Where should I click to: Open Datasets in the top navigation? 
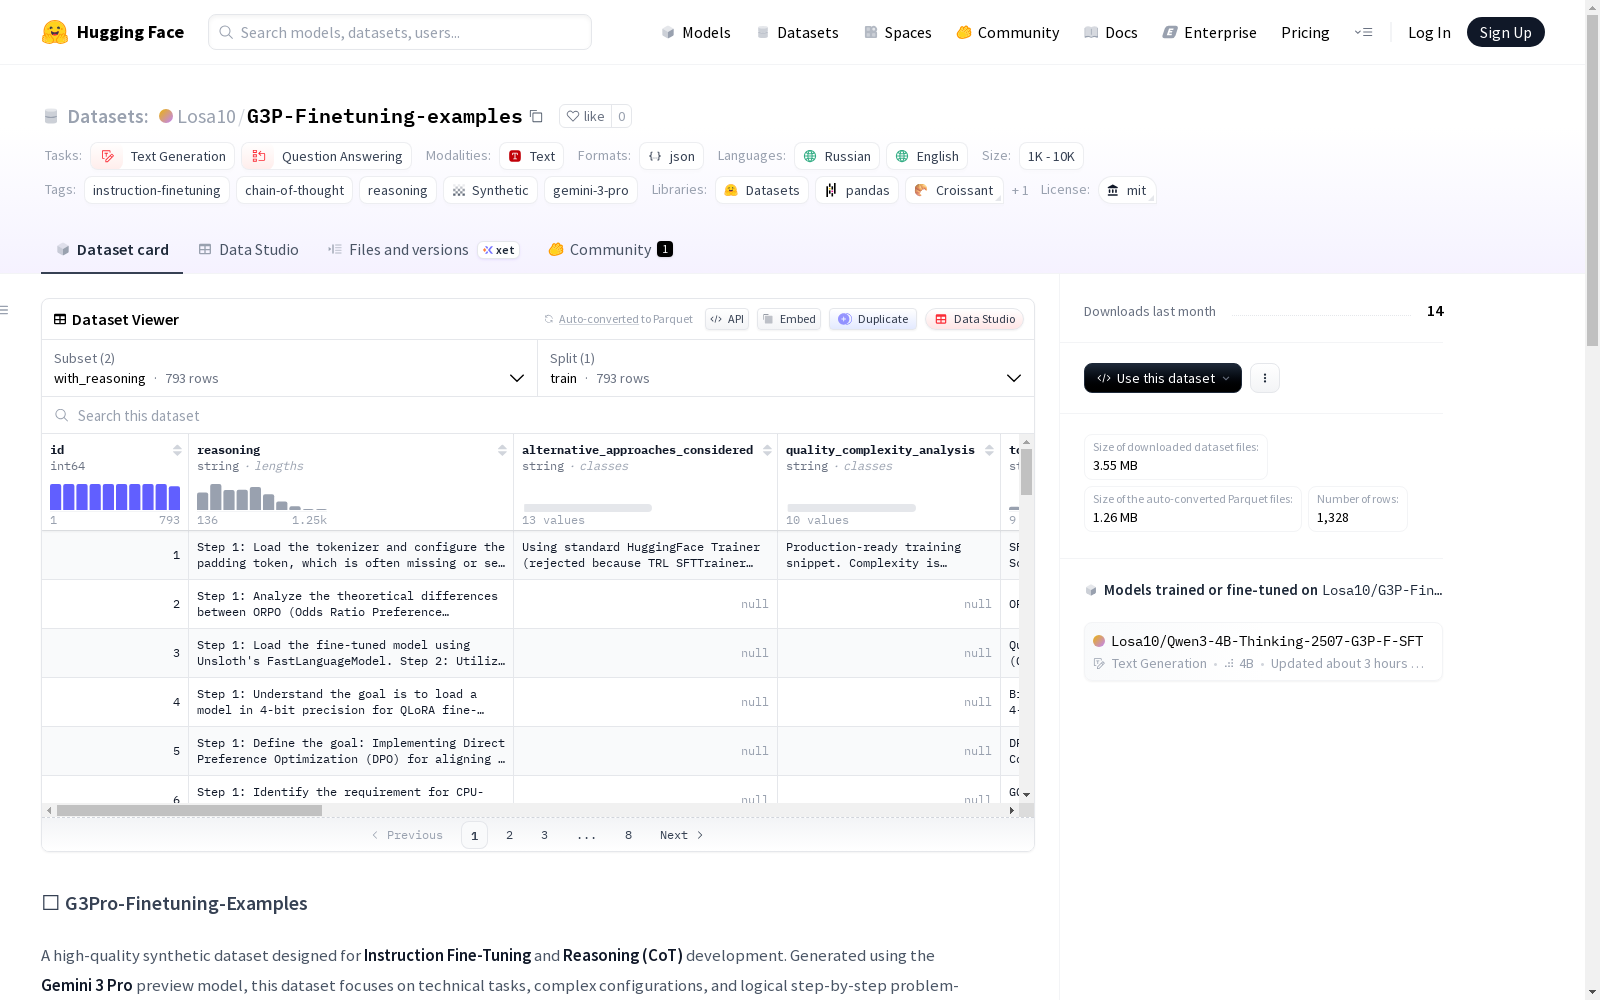(x=797, y=32)
